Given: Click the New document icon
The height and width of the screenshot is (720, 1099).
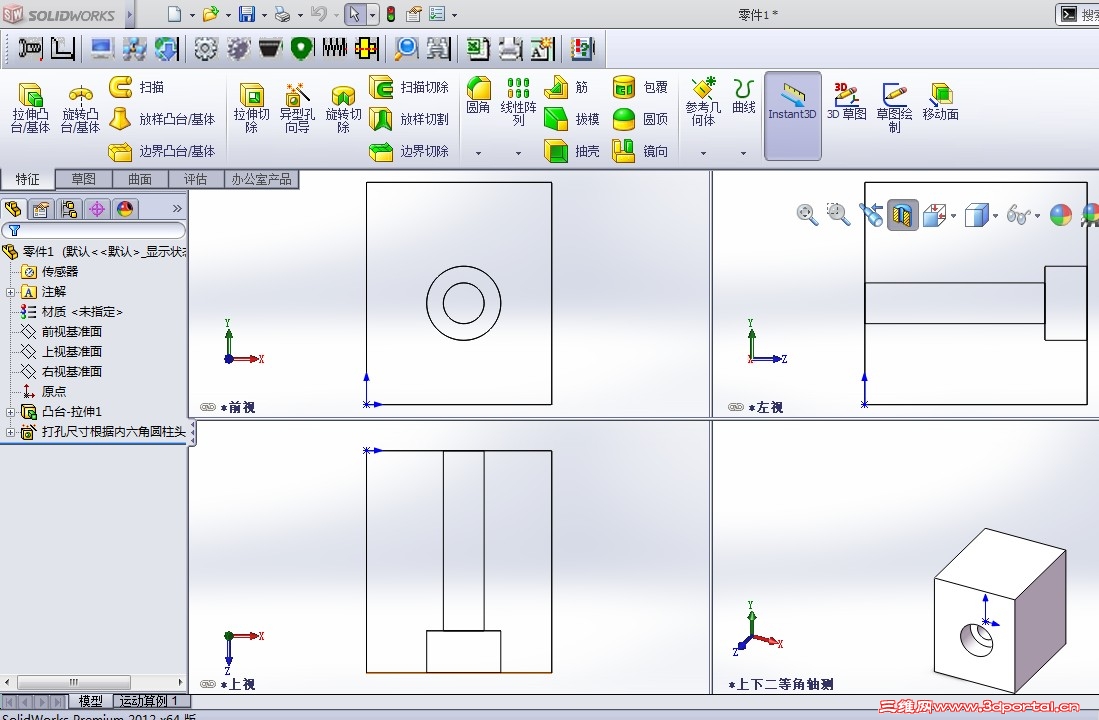Looking at the screenshot, I should (175, 14).
